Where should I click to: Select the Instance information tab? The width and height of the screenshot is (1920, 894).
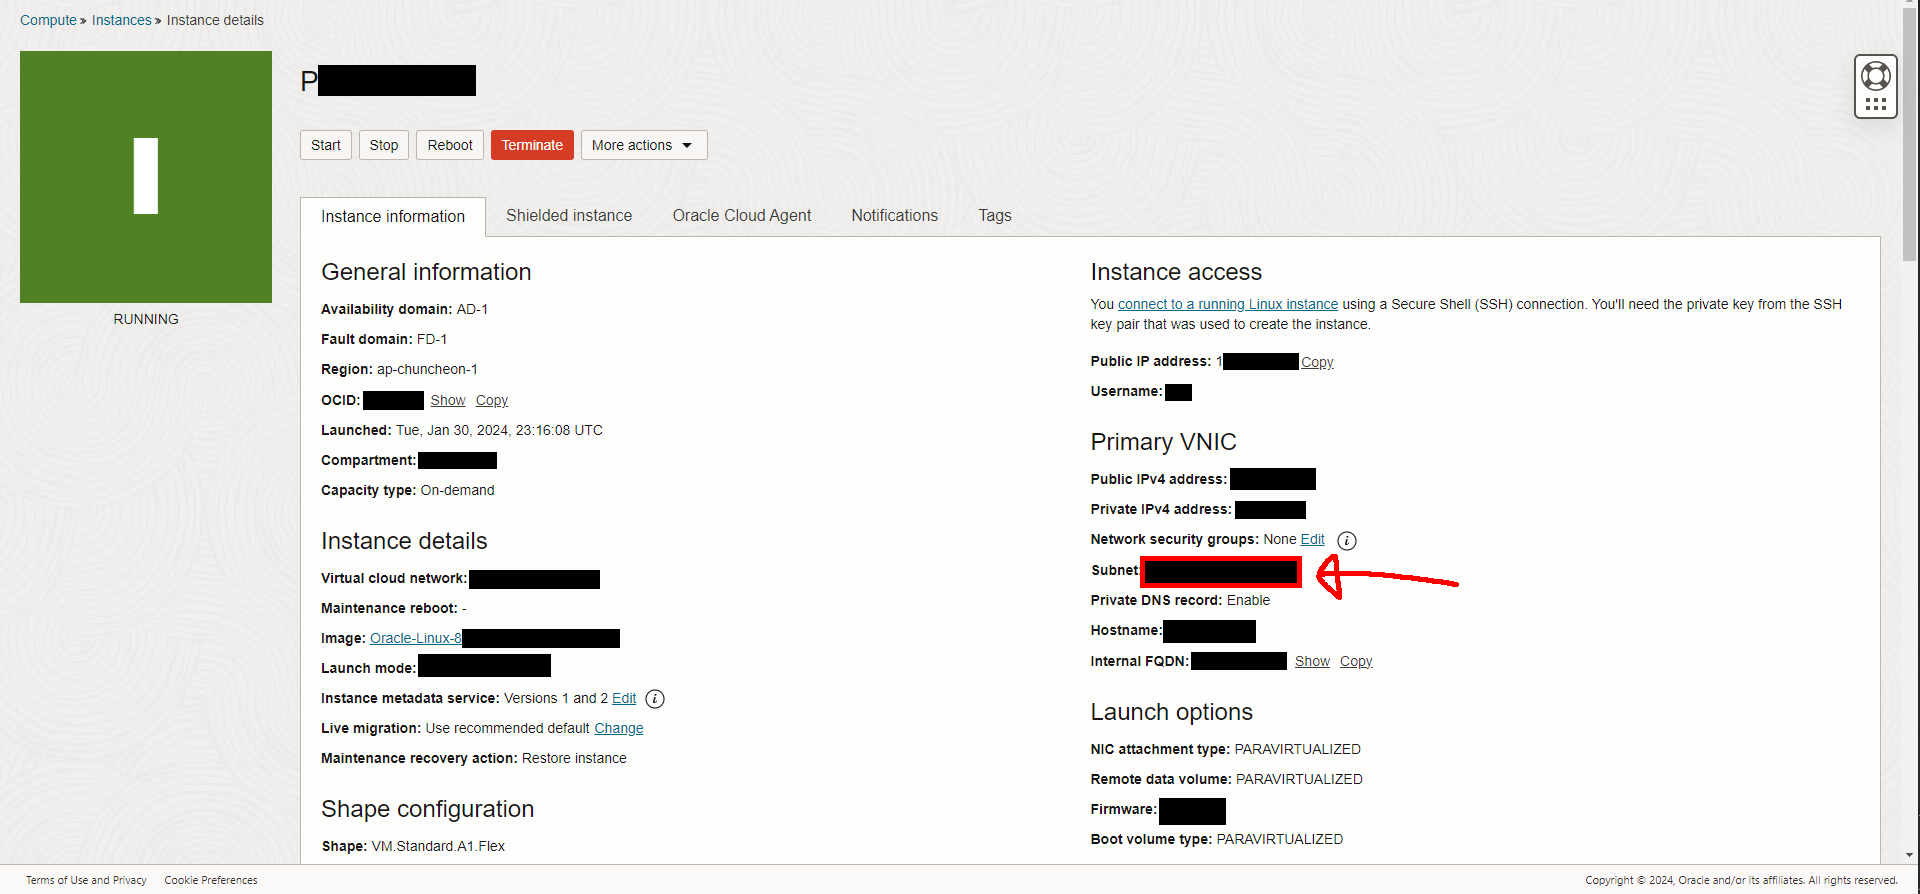[393, 217]
